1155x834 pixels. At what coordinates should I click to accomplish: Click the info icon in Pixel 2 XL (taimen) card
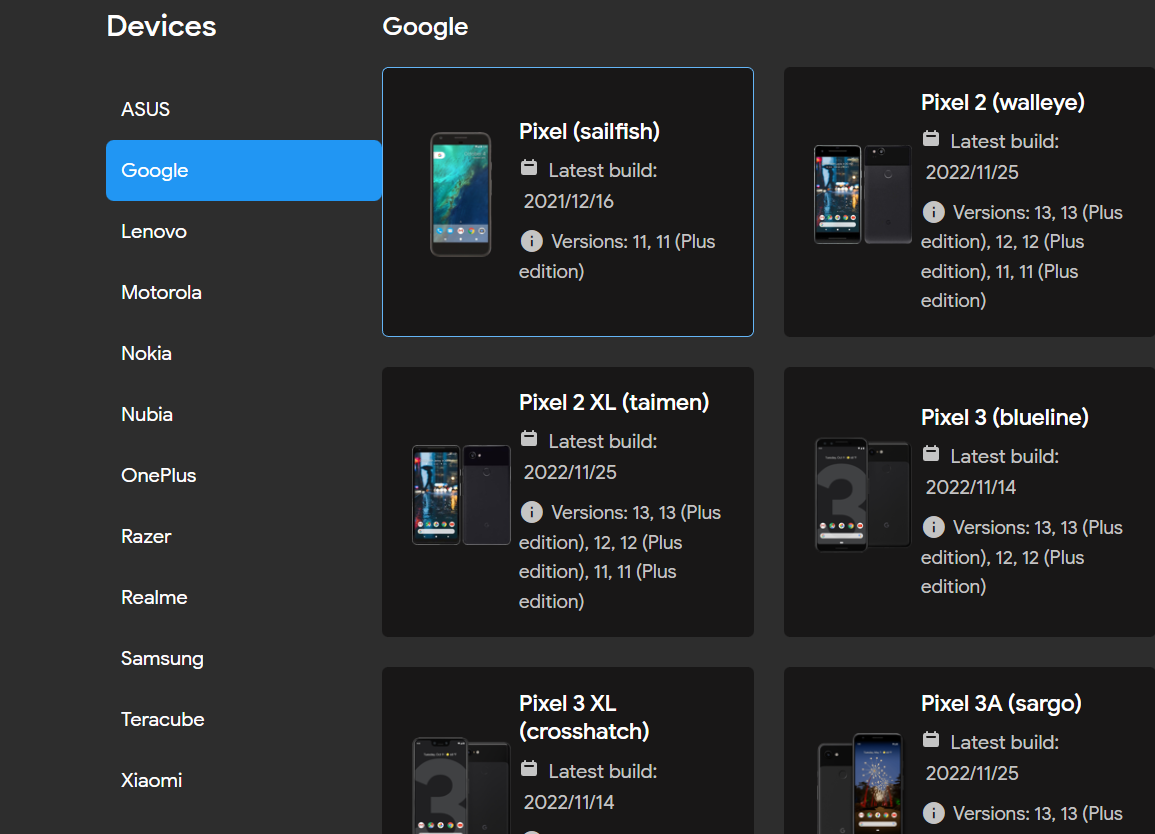pos(532,512)
